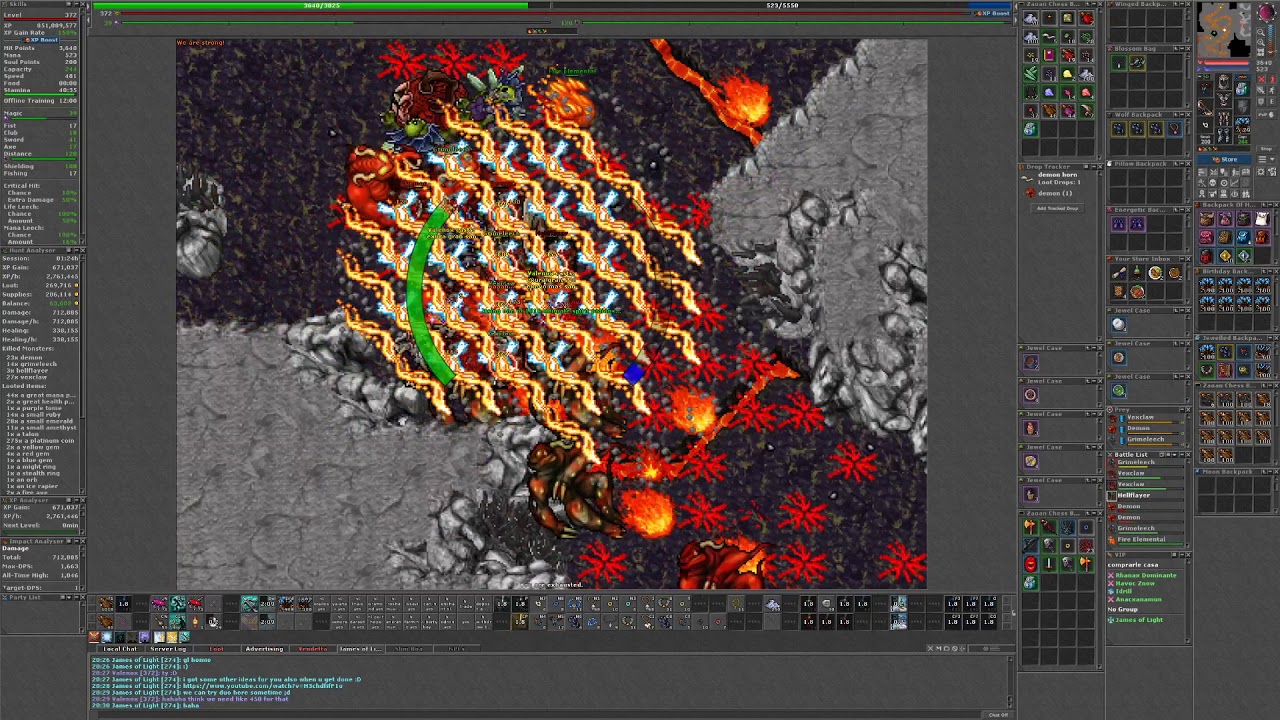Screen dimensions: 1280x720
Task: Open the Store button
Action: click(1224, 159)
